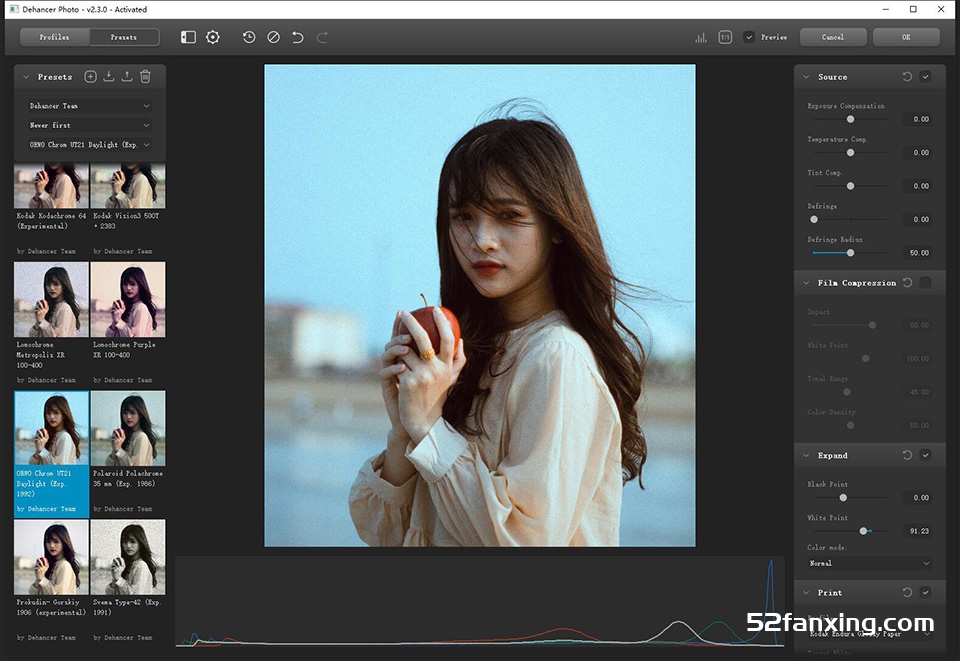Confirm with the OK button
960x661 pixels.
[906, 37]
